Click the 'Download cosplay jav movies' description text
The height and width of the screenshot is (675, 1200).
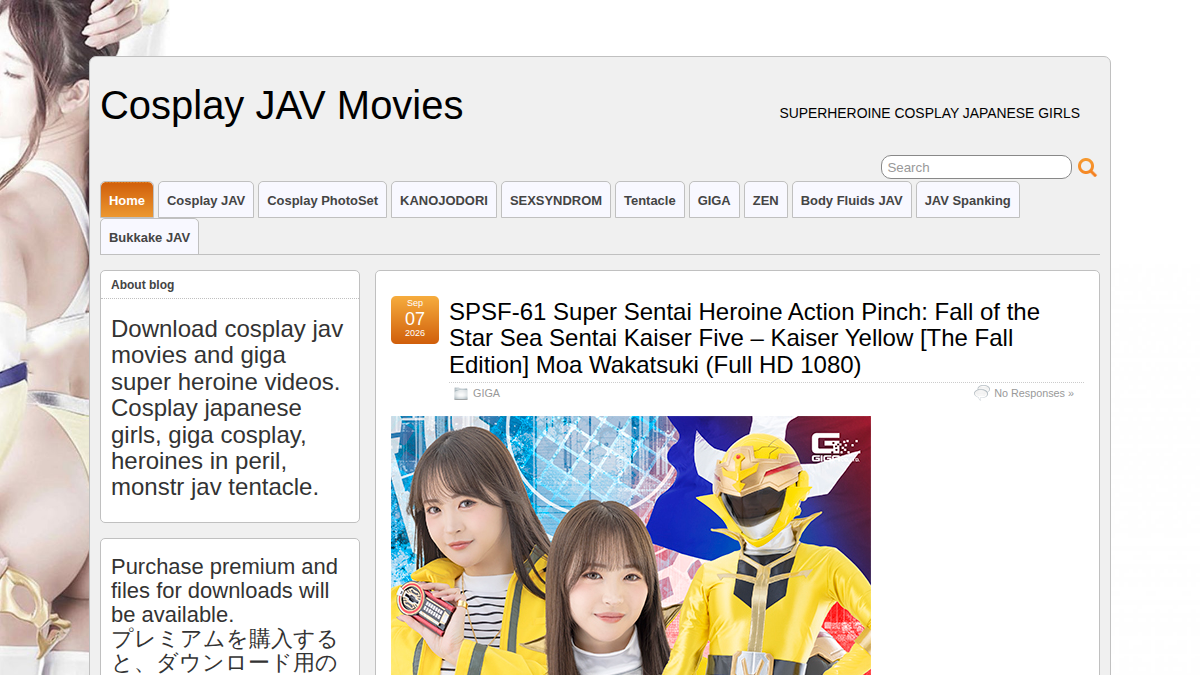click(x=227, y=408)
